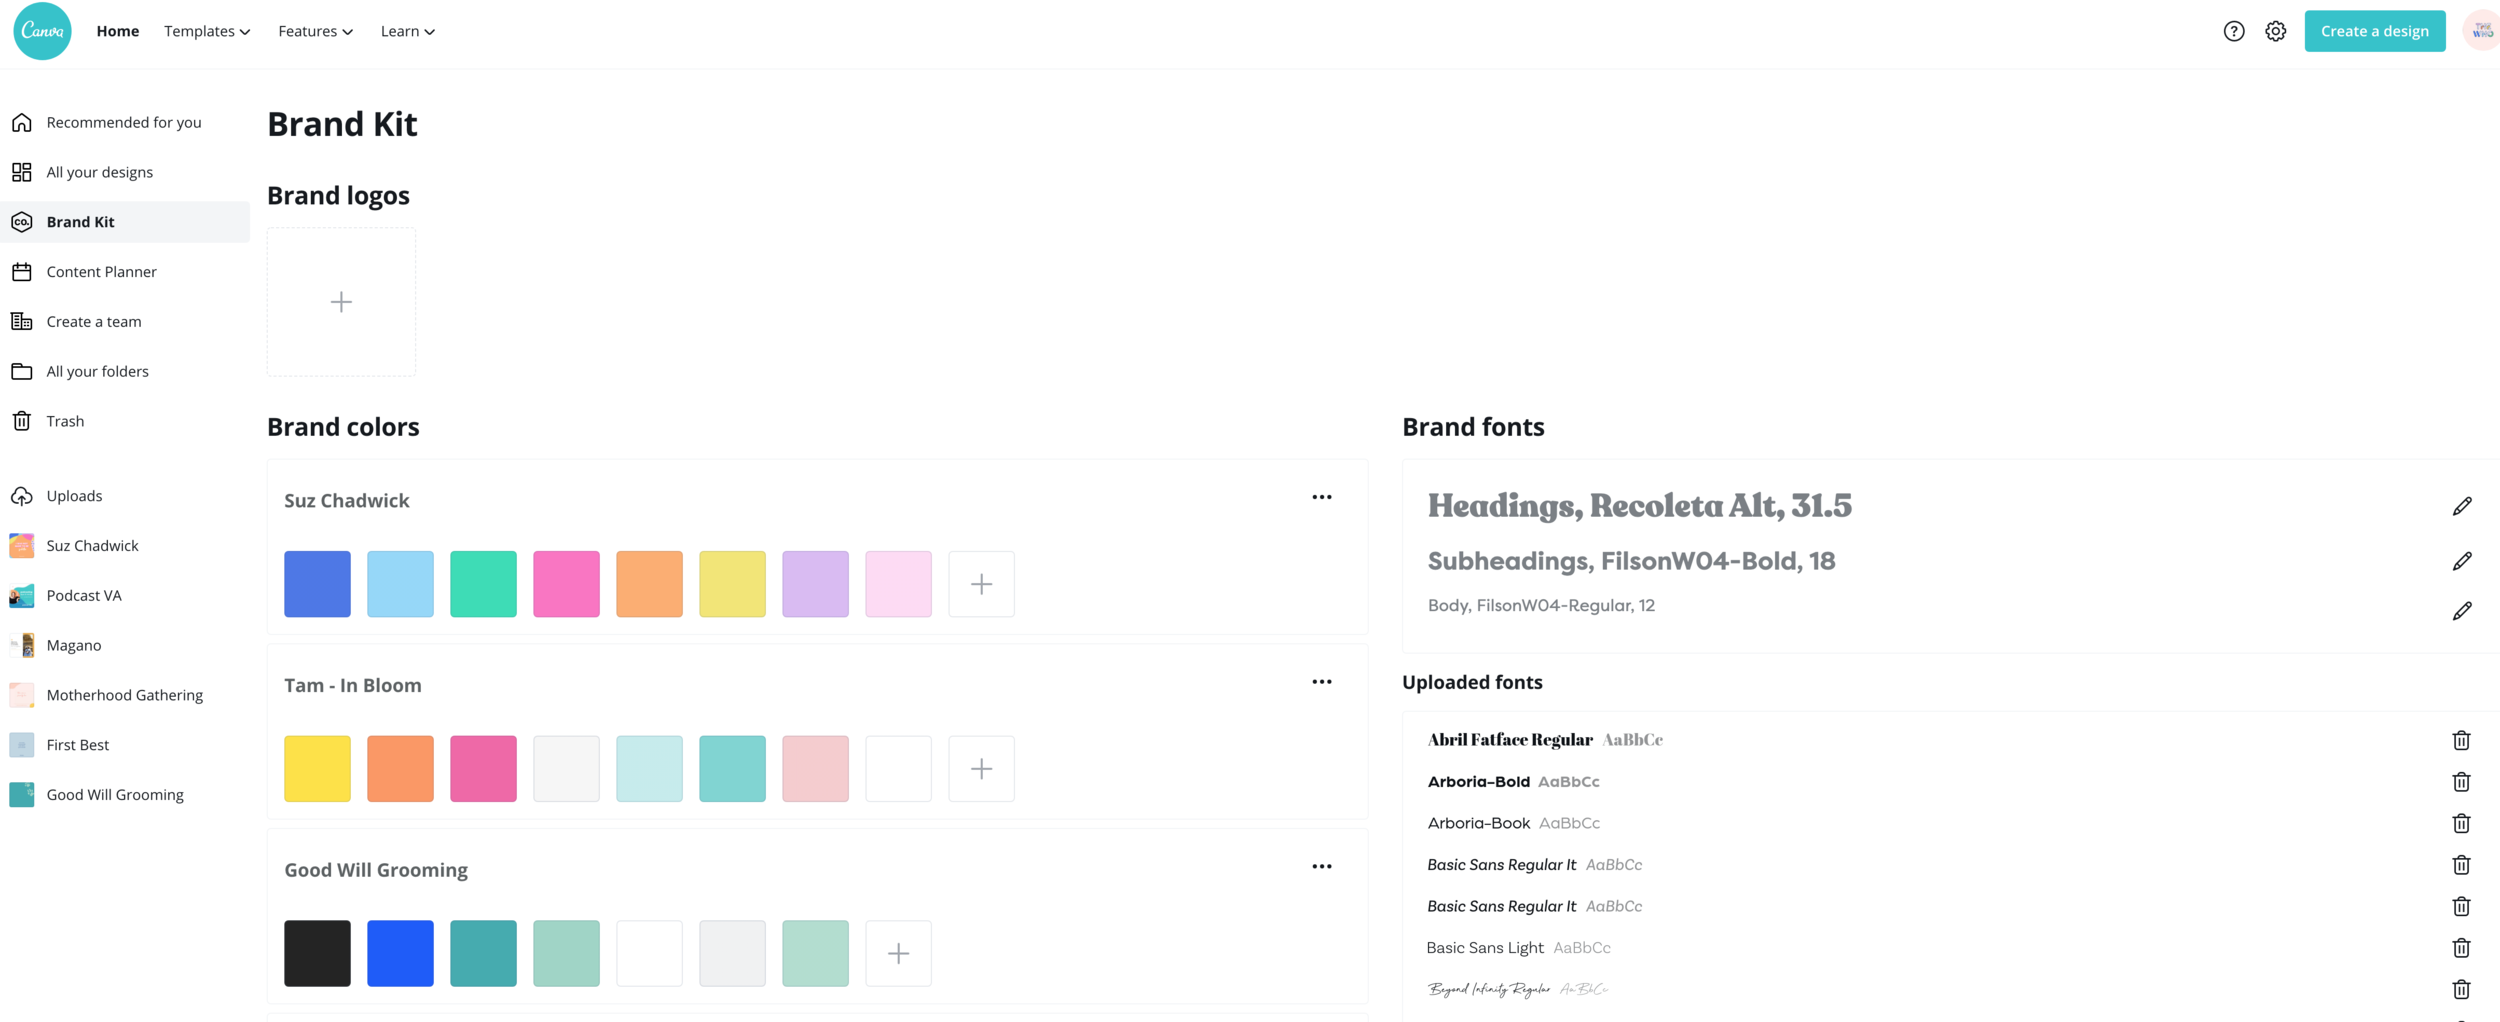Select black swatch in Good Will Grooming palette
The image size is (2500, 1022).
point(317,954)
